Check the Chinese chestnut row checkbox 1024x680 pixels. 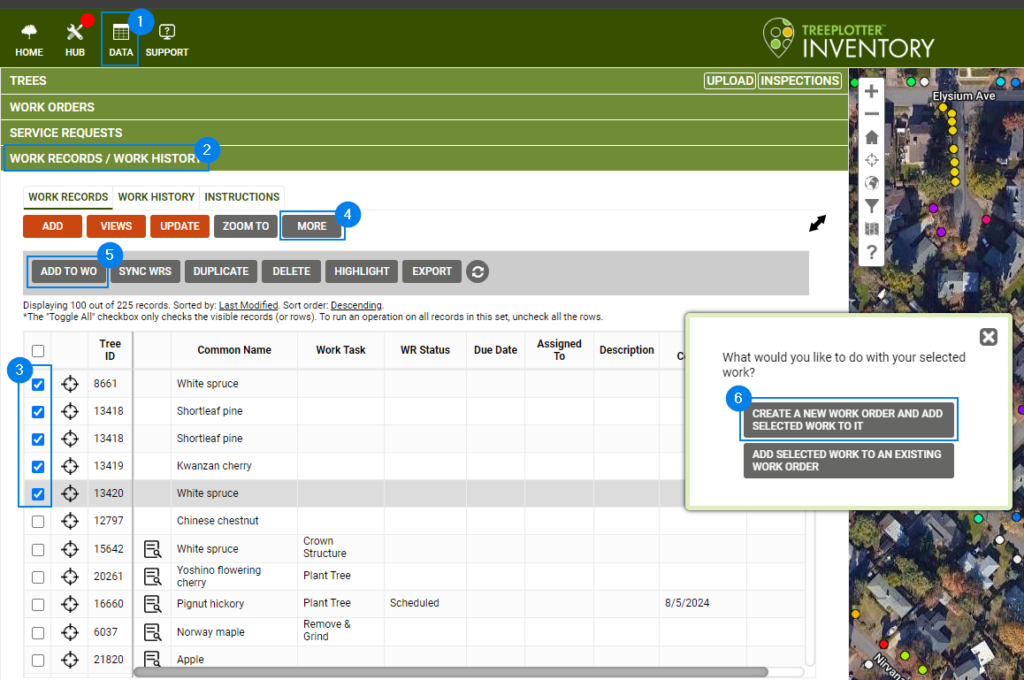pos(37,520)
